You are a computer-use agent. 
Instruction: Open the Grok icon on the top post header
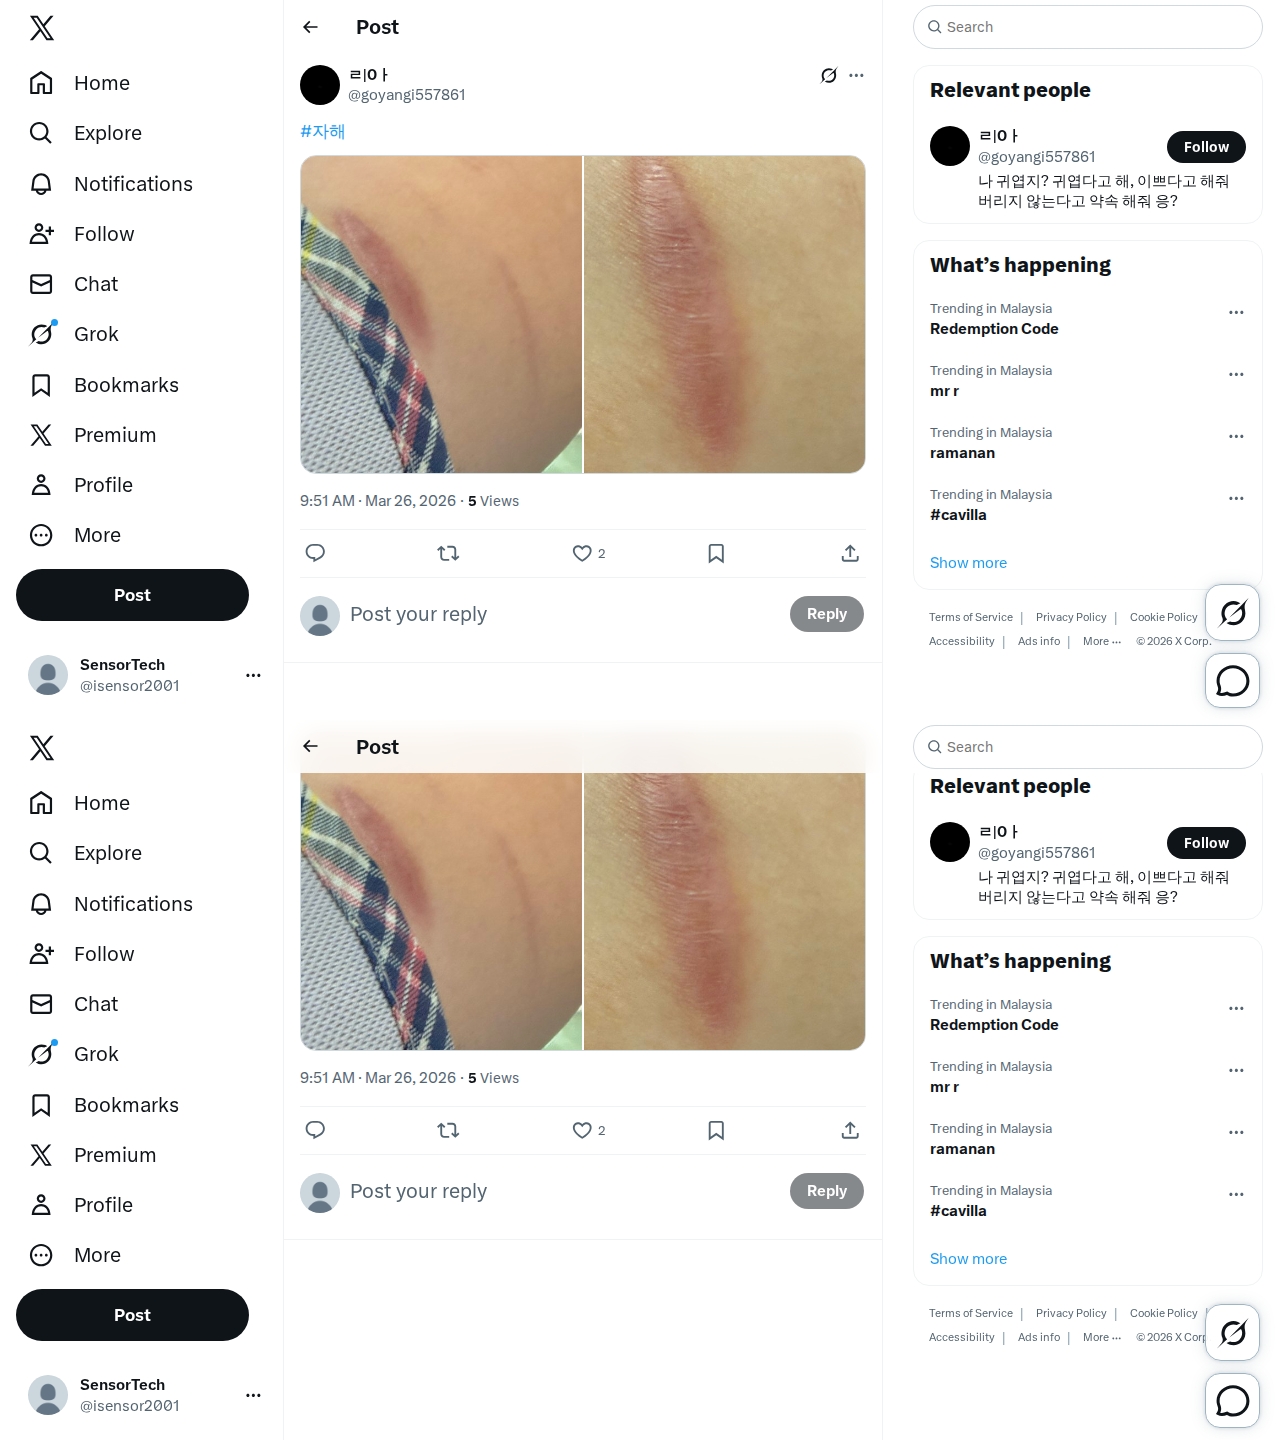[829, 75]
